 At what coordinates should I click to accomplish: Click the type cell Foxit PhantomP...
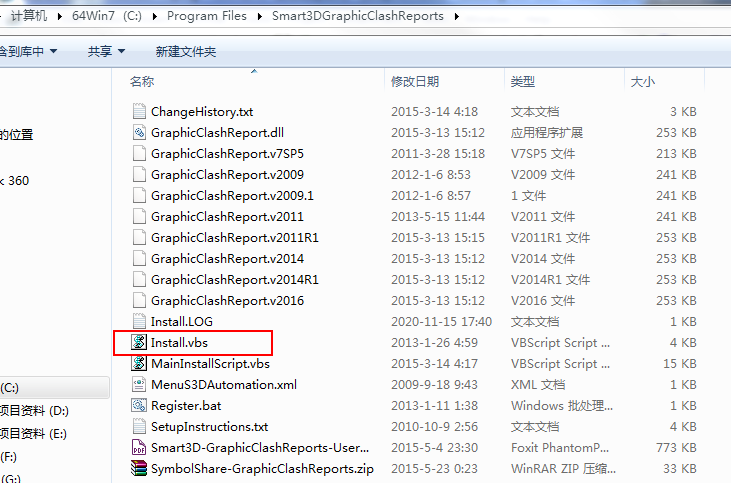coord(560,448)
